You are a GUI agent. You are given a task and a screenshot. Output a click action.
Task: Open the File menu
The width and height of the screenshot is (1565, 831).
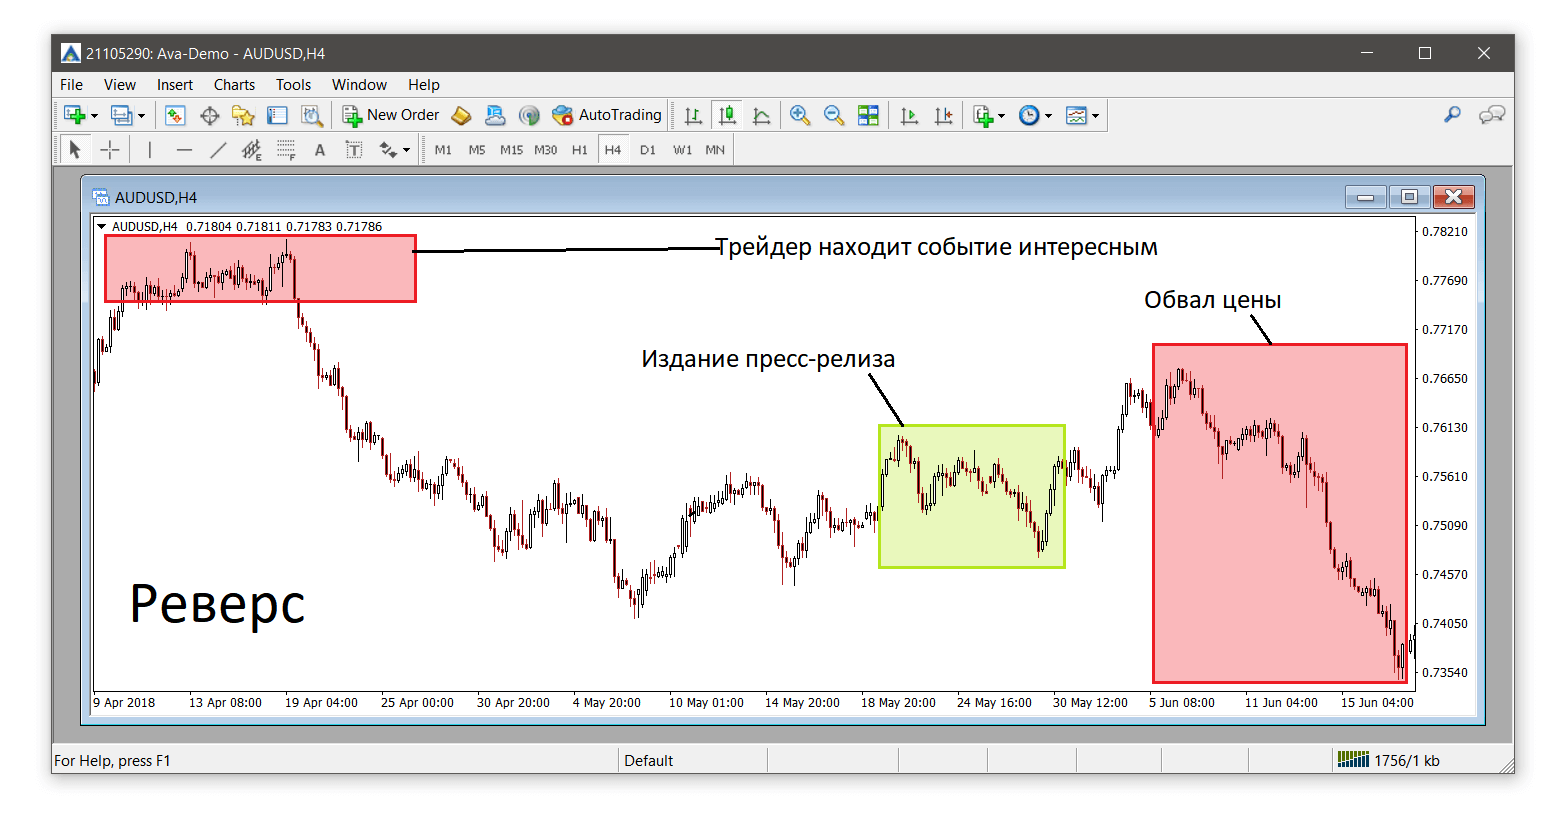[71, 85]
